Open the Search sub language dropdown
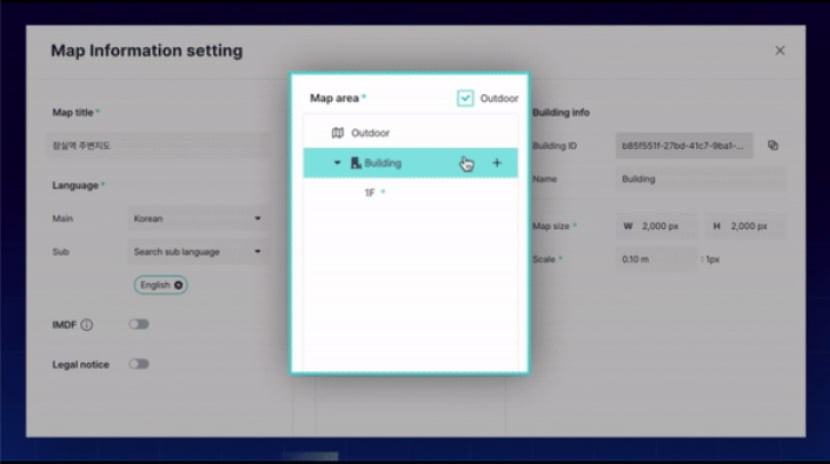 click(197, 252)
